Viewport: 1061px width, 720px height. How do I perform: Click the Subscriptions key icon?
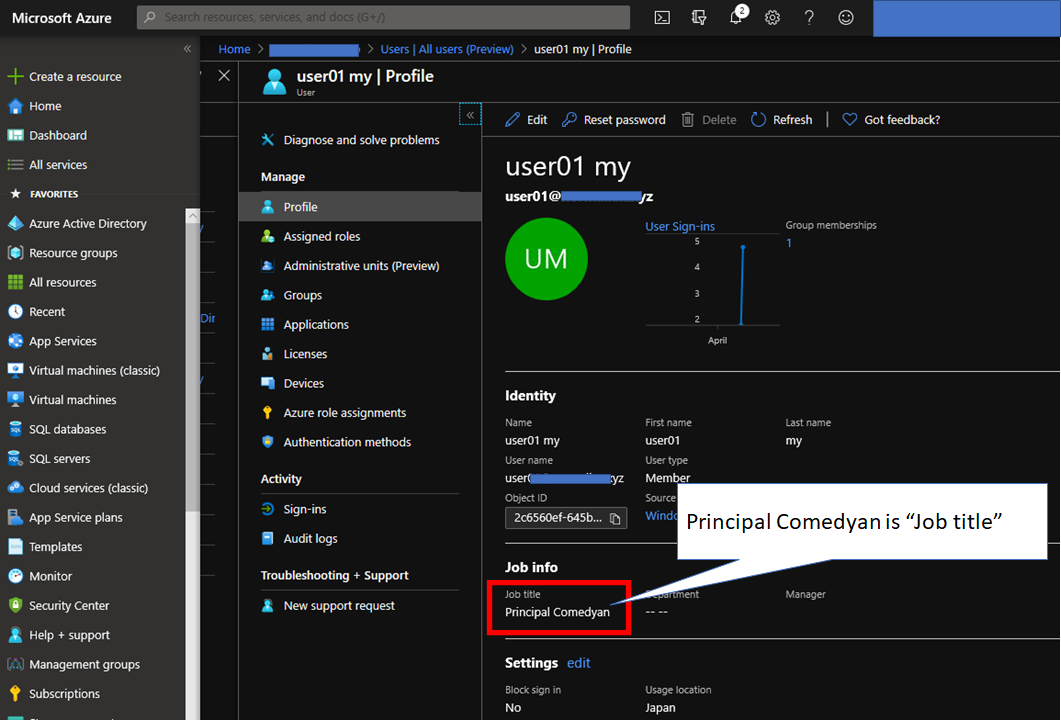coord(15,694)
